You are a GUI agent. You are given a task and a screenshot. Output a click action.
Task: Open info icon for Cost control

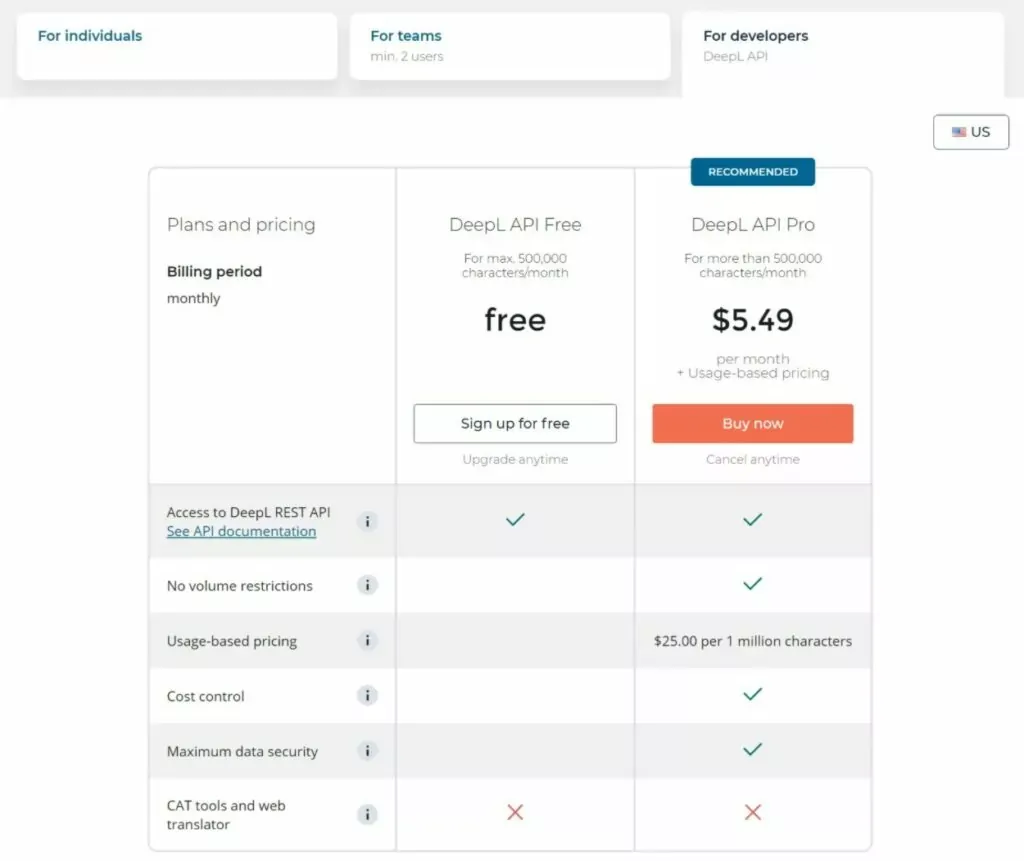[368, 696]
